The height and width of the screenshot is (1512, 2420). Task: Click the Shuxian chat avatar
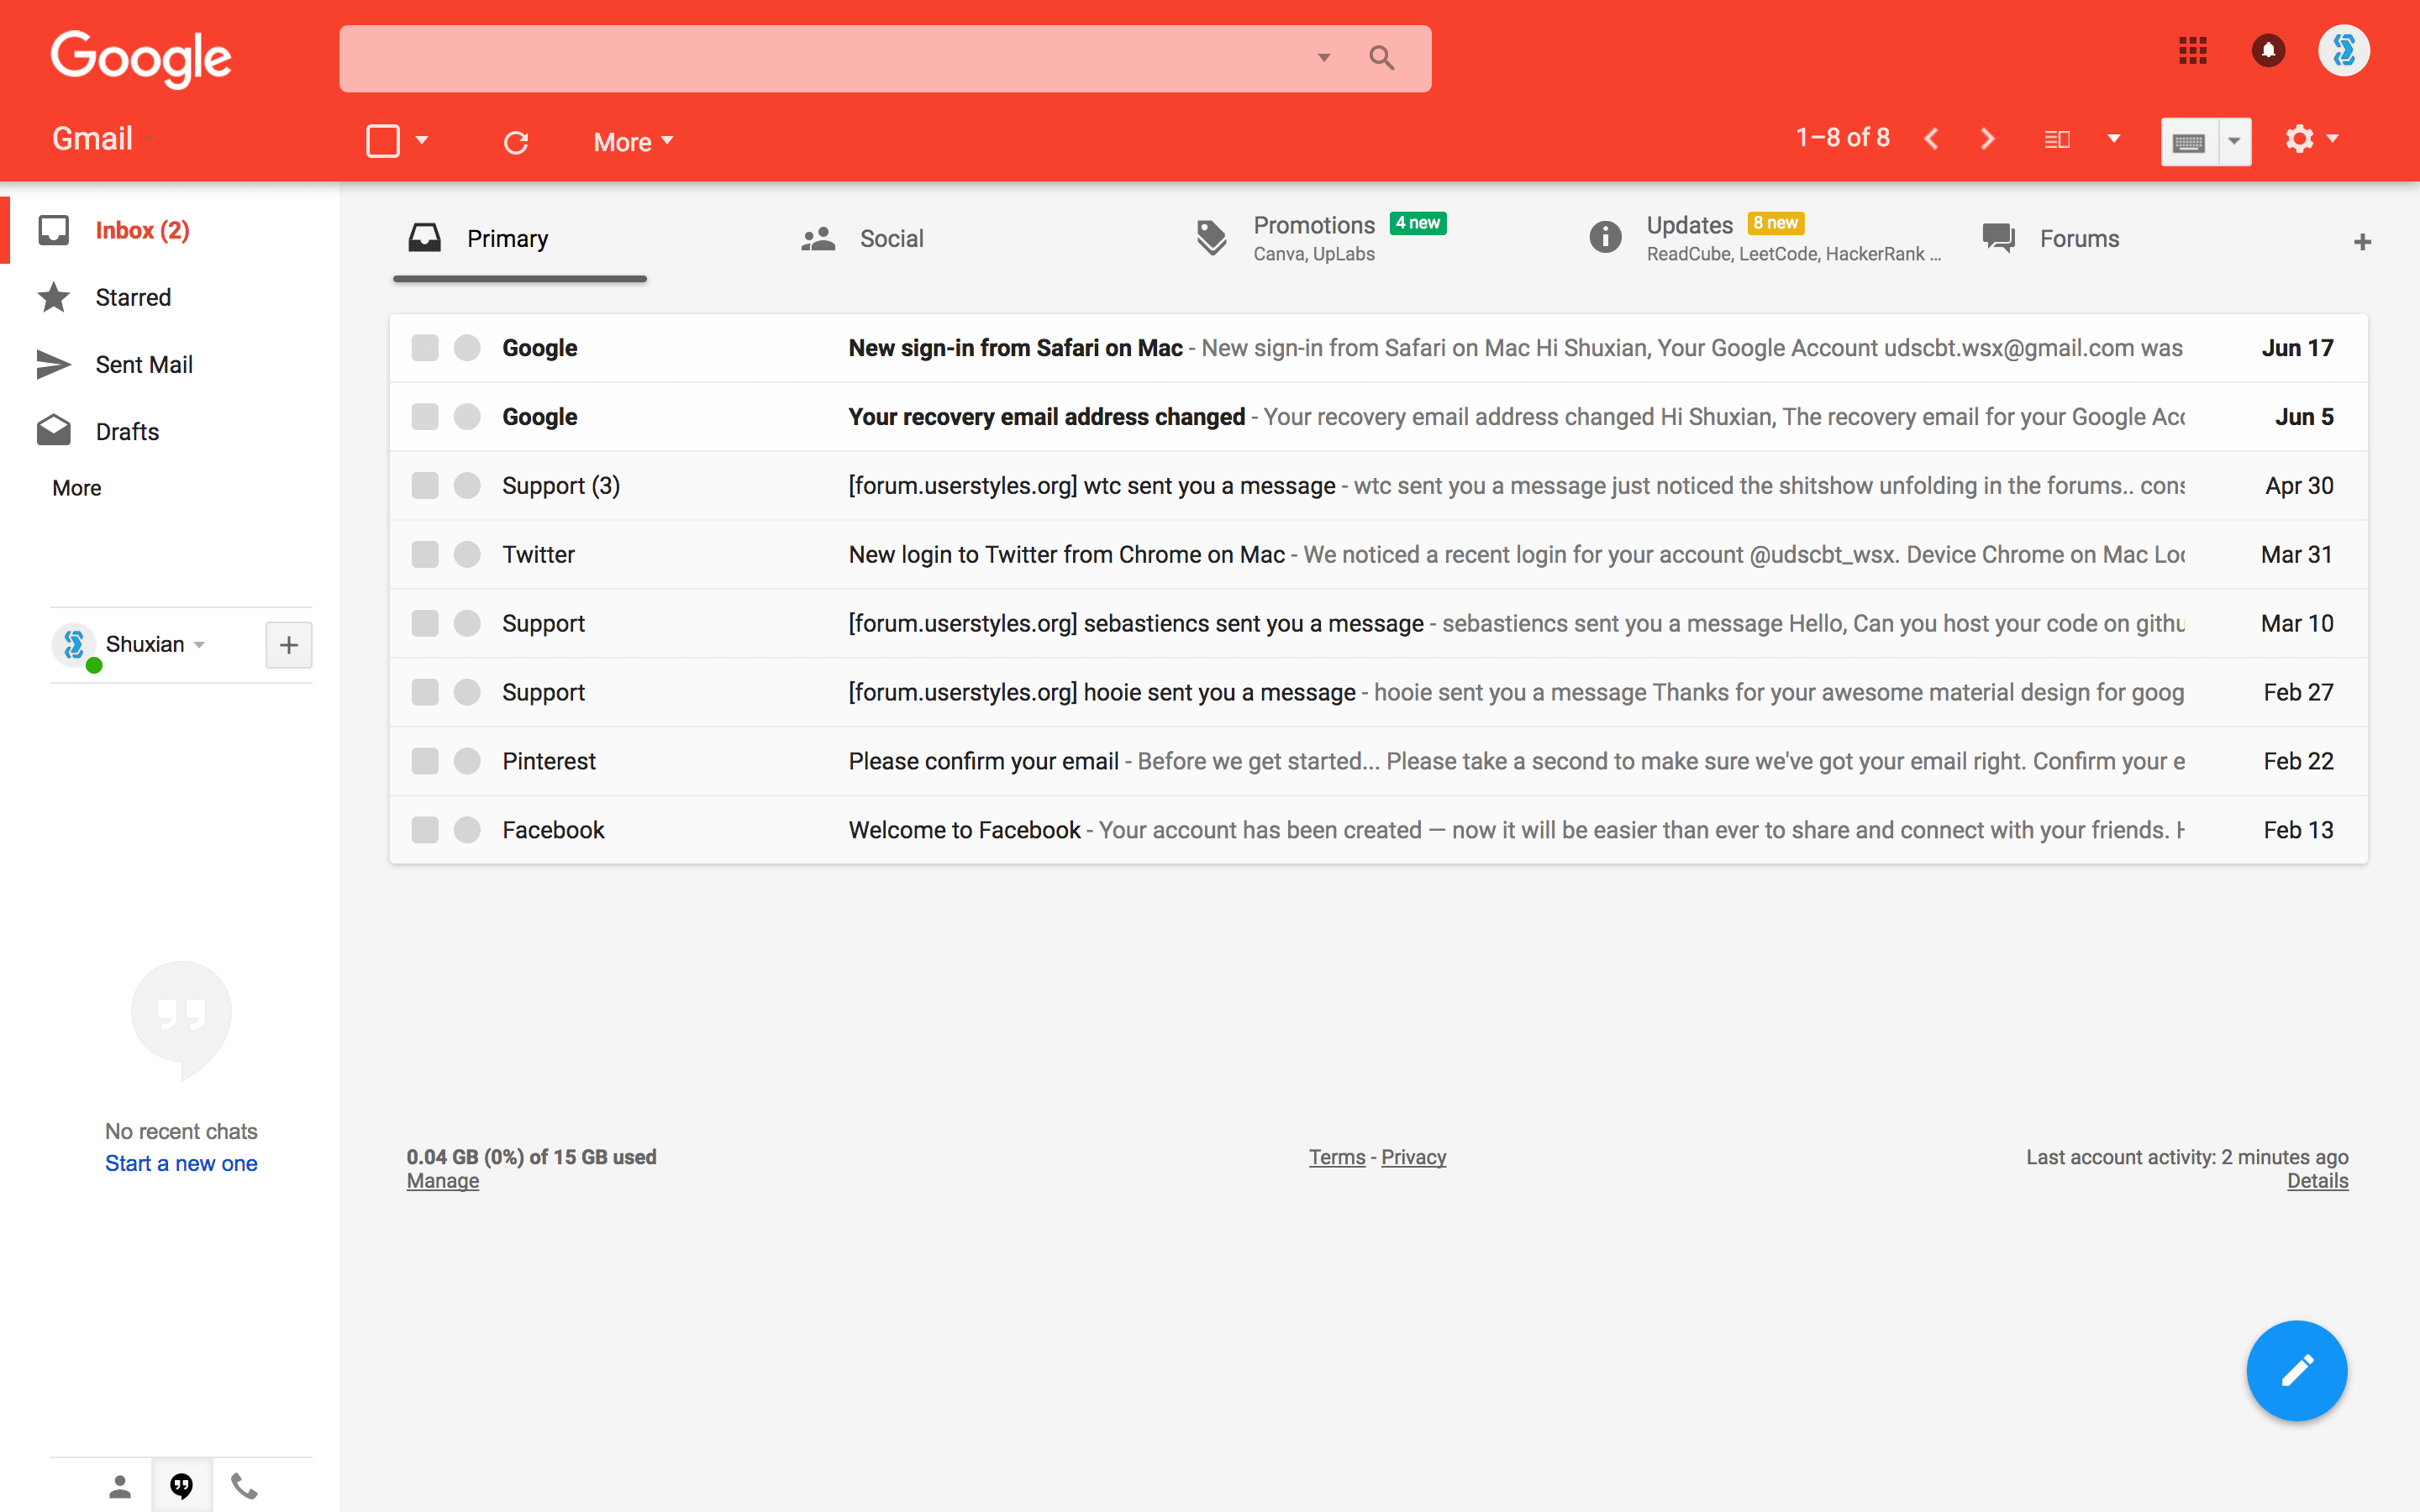pyautogui.click(x=74, y=644)
